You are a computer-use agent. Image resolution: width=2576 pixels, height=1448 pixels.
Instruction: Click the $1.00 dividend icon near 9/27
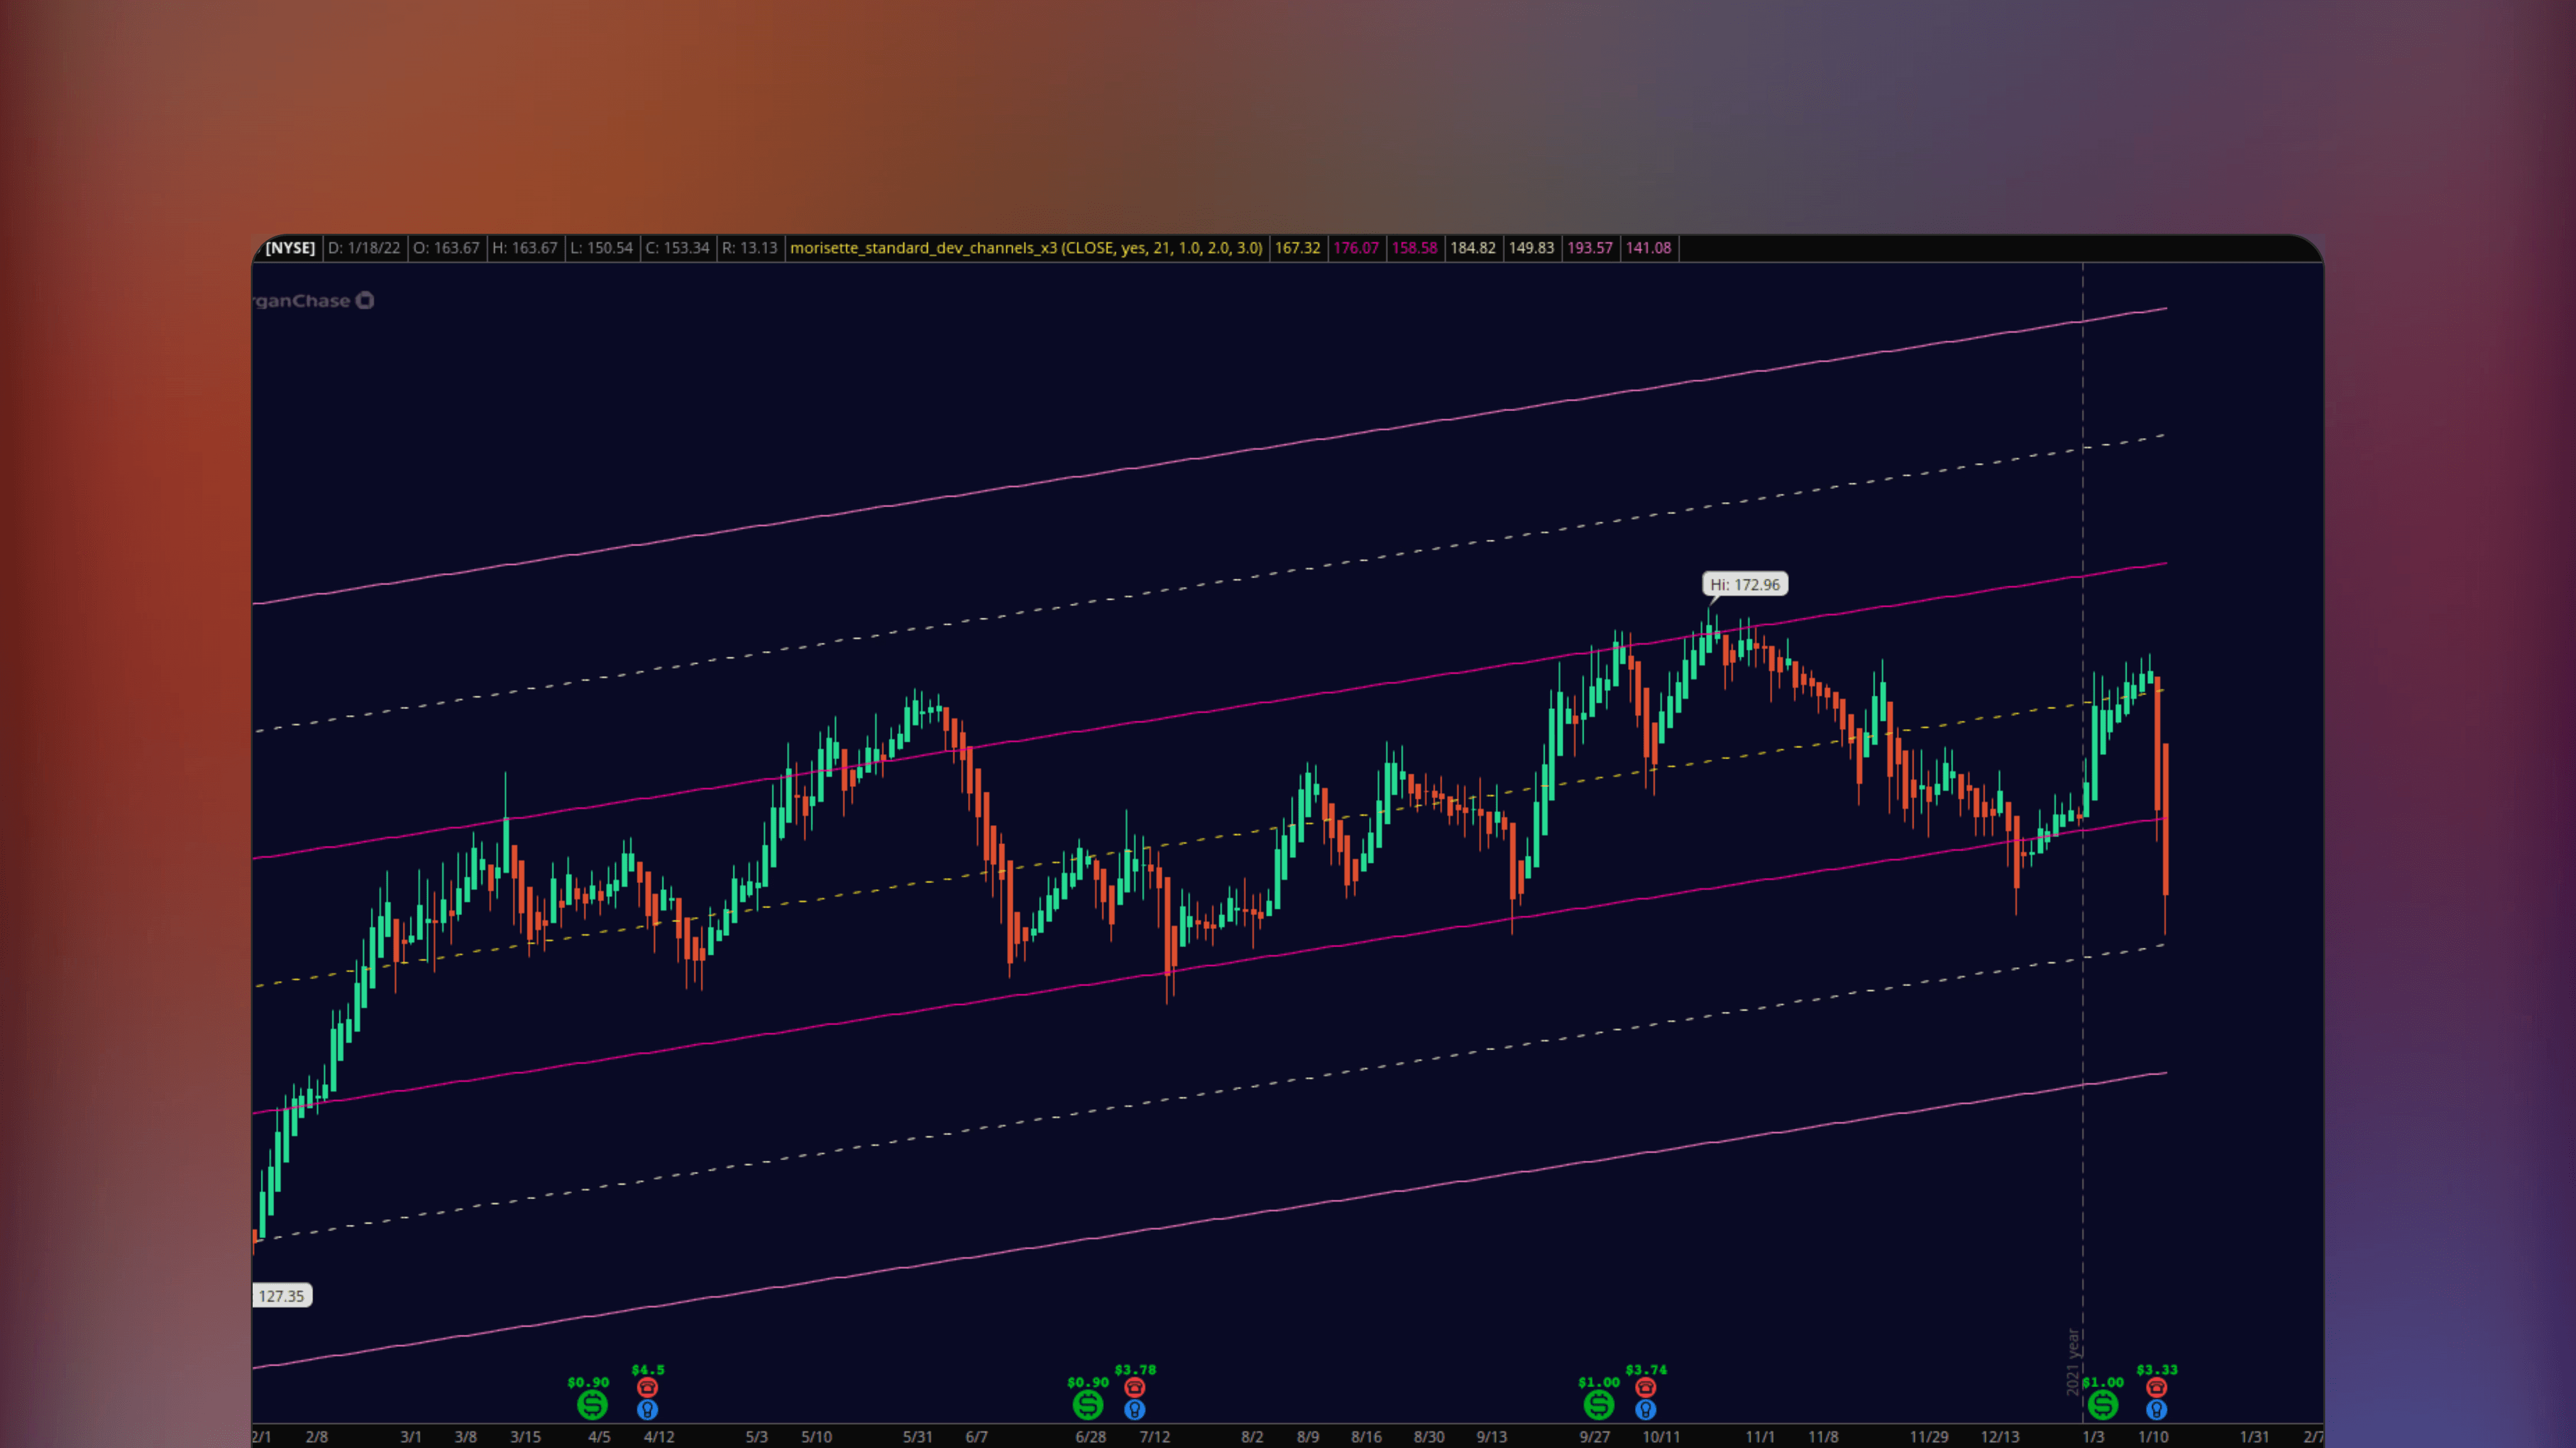[1598, 1404]
